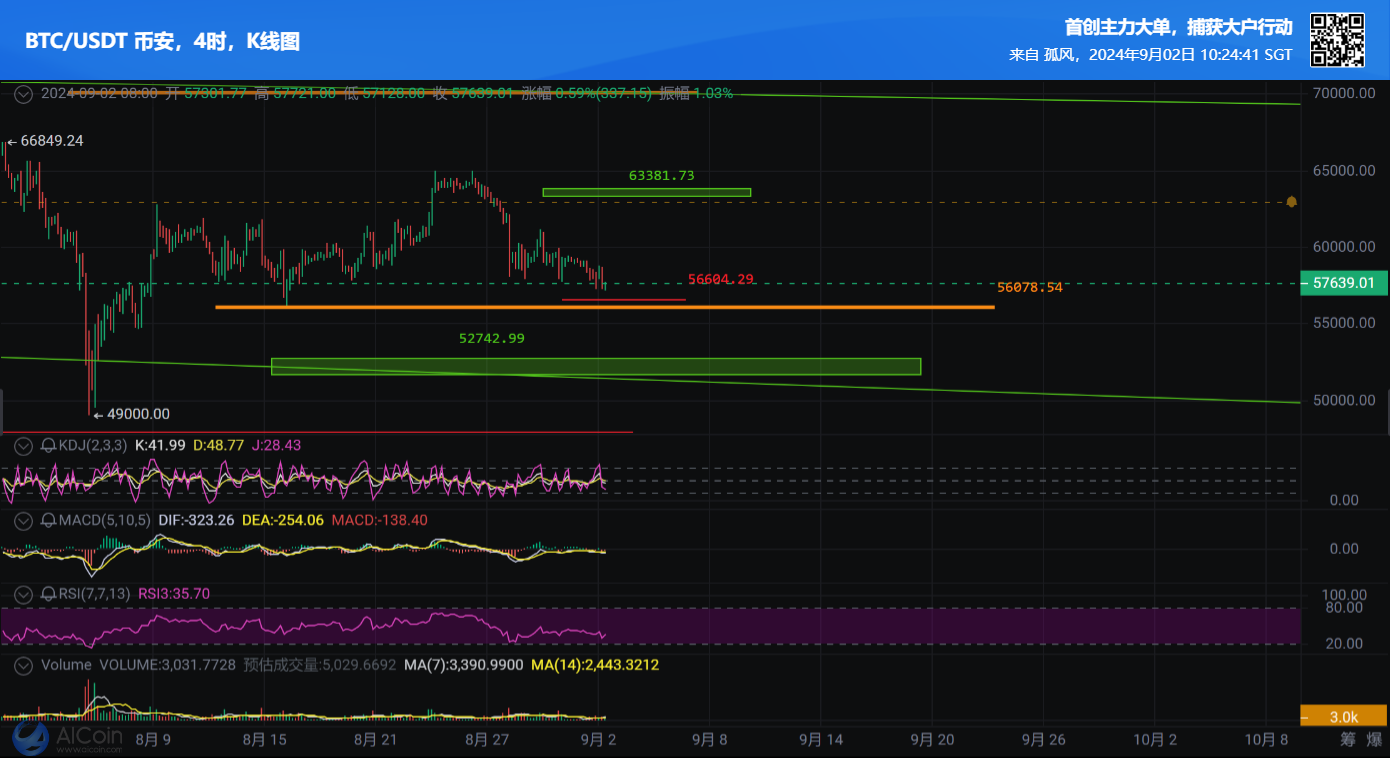The height and width of the screenshot is (758, 1390).
Task: Click the KDJ indicator alert bell
Action: [47, 445]
